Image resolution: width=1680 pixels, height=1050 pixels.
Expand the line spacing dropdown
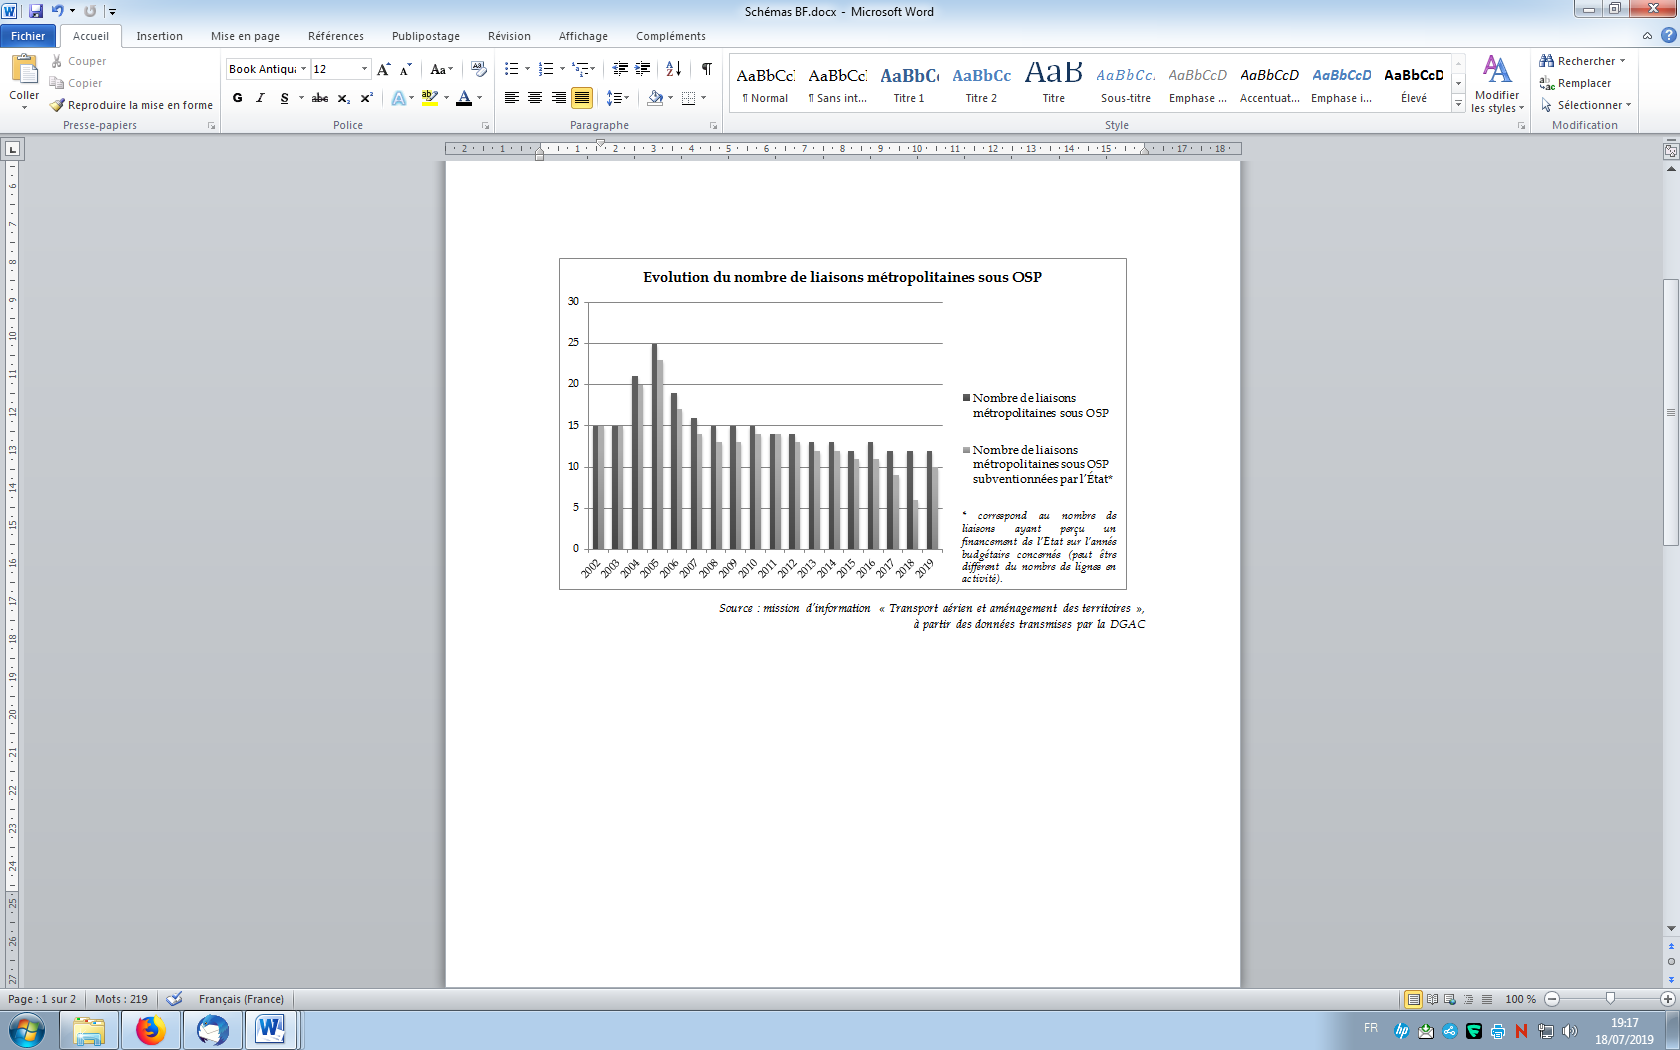tap(626, 98)
